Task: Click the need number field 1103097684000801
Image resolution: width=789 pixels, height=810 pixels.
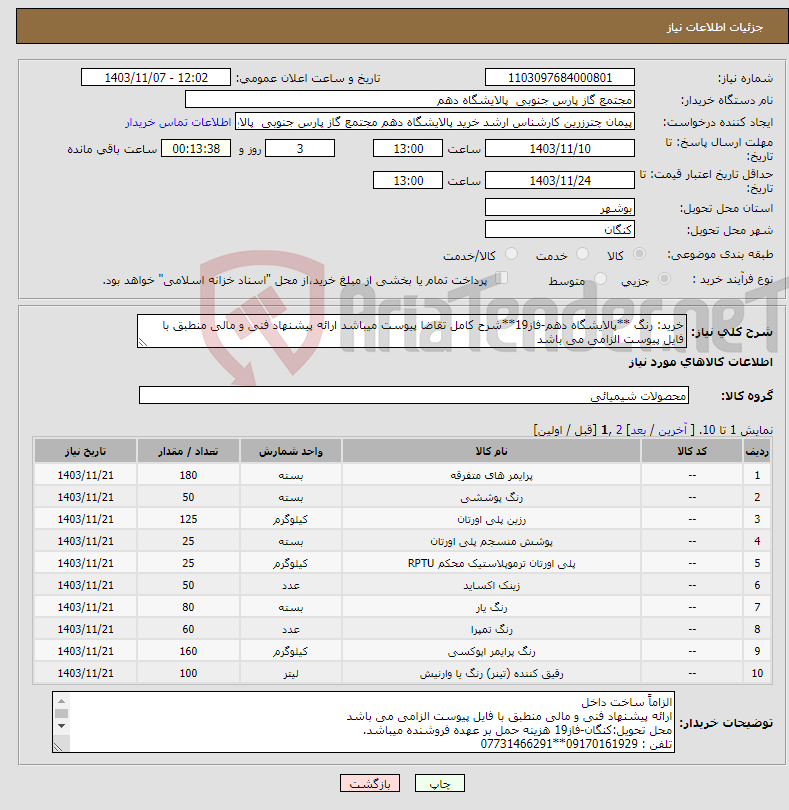Action: click(560, 77)
